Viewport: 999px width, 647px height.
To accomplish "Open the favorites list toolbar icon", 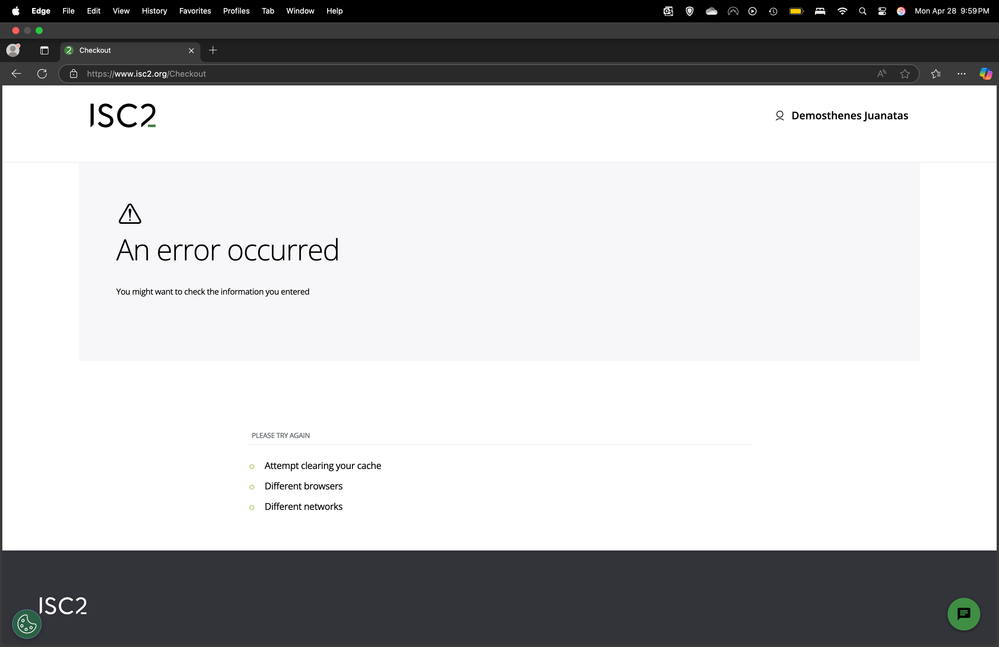I will 936,73.
